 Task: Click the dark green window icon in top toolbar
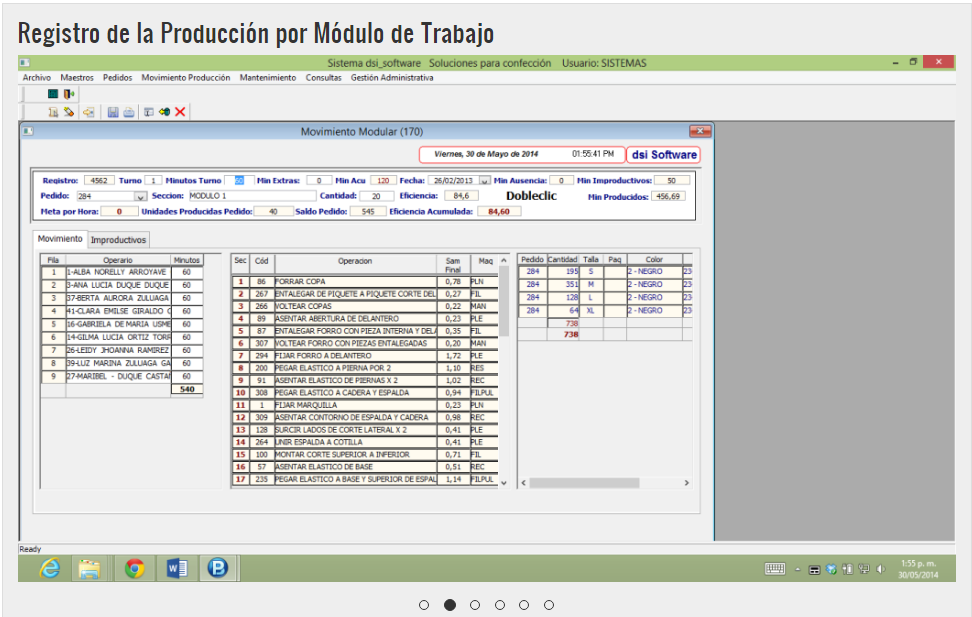click(53, 94)
